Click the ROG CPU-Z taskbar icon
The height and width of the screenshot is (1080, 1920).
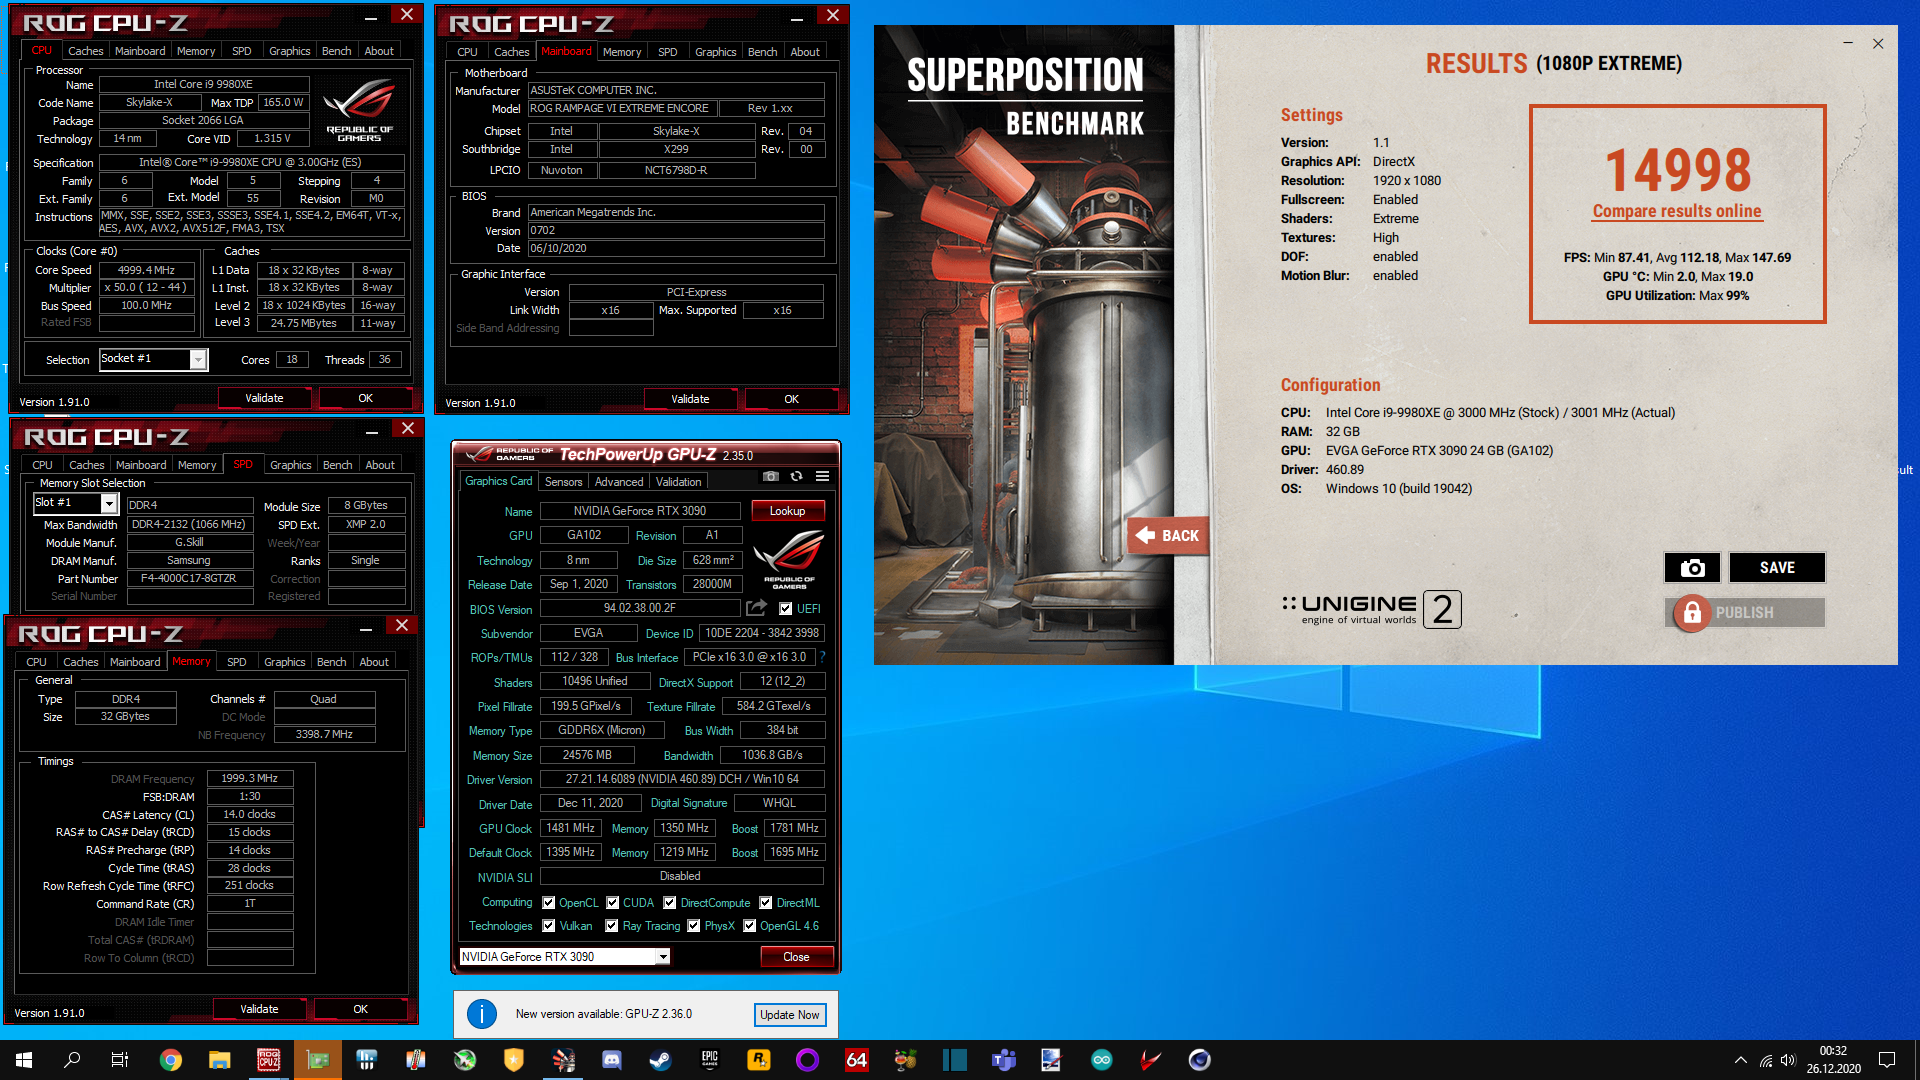click(x=269, y=1060)
